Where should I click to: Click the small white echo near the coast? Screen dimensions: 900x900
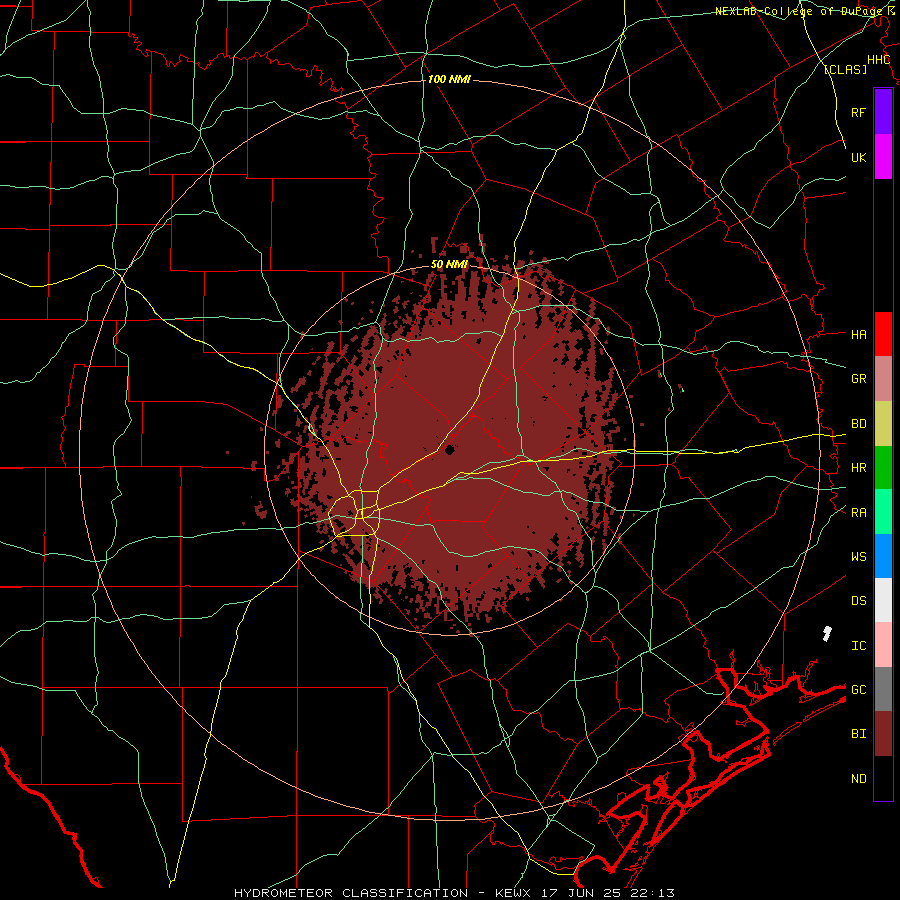[x=827, y=634]
